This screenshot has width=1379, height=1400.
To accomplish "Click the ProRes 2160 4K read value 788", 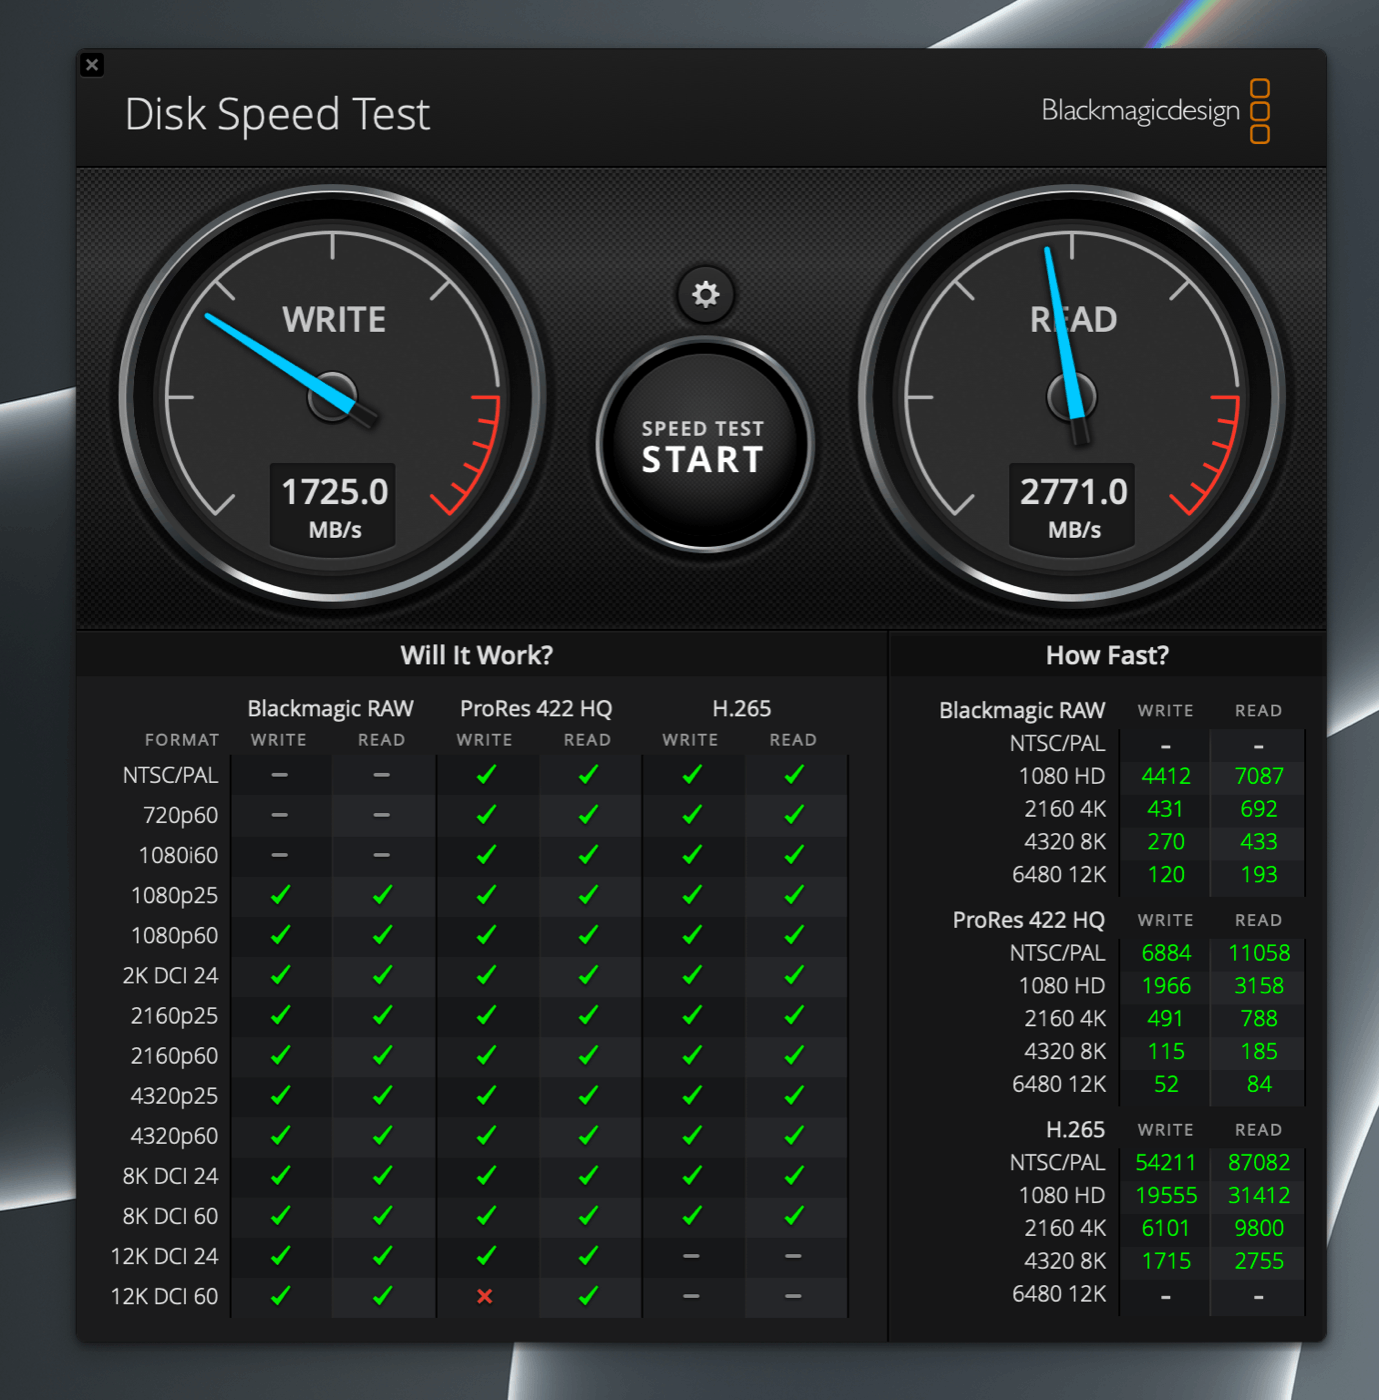I will click(x=1259, y=1019).
